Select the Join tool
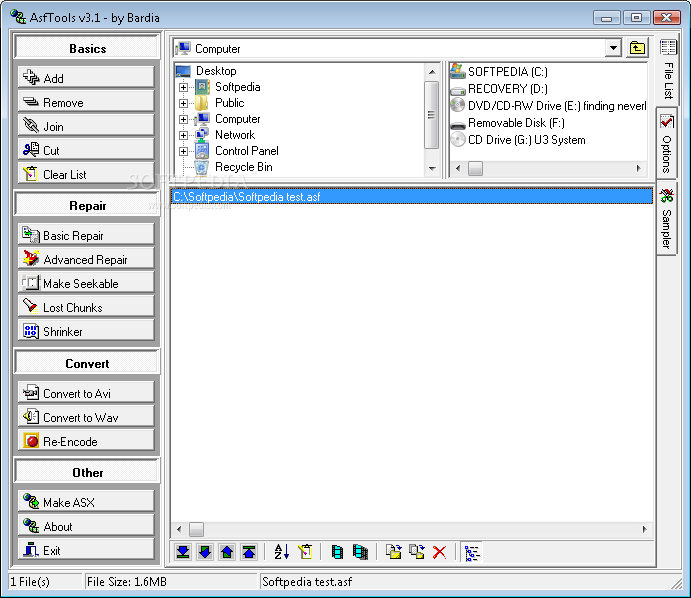Image resolution: width=691 pixels, height=598 pixels. tap(86, 126)
